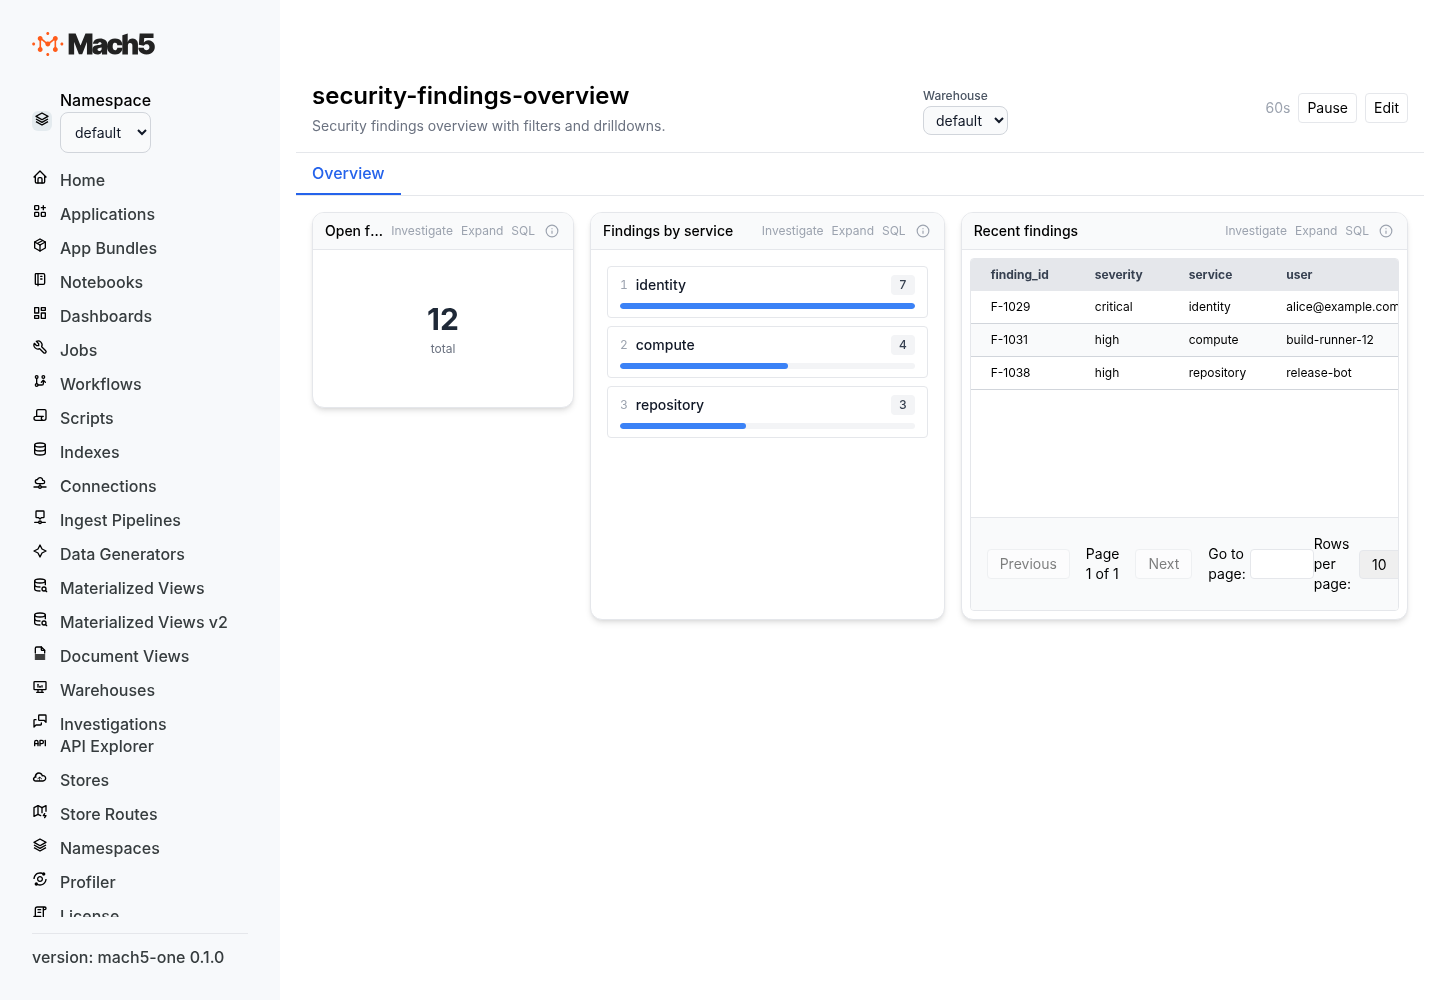Click SQL on Findings by service panel
This screenshot has height=1000, width=1440.
point(893,231)
